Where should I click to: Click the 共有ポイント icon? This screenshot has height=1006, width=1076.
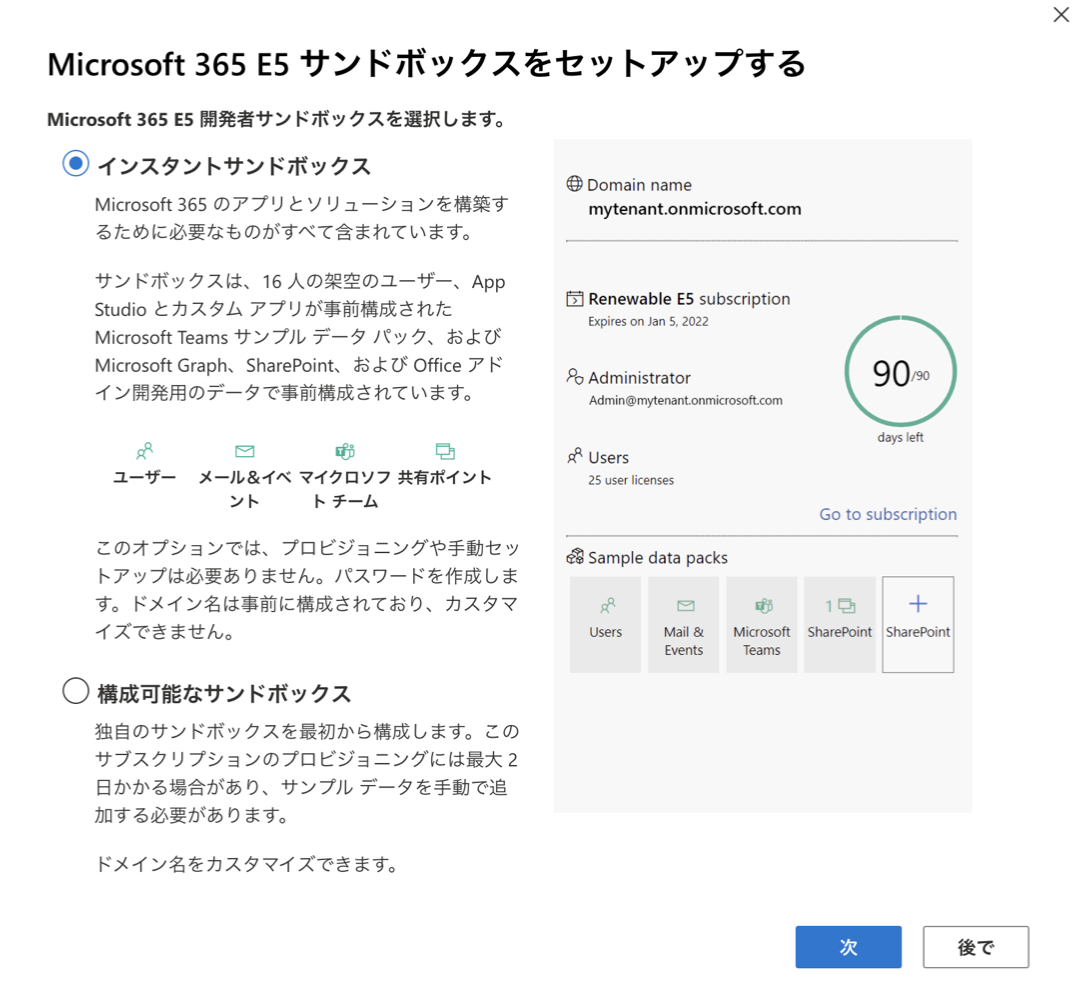point(445,451)
